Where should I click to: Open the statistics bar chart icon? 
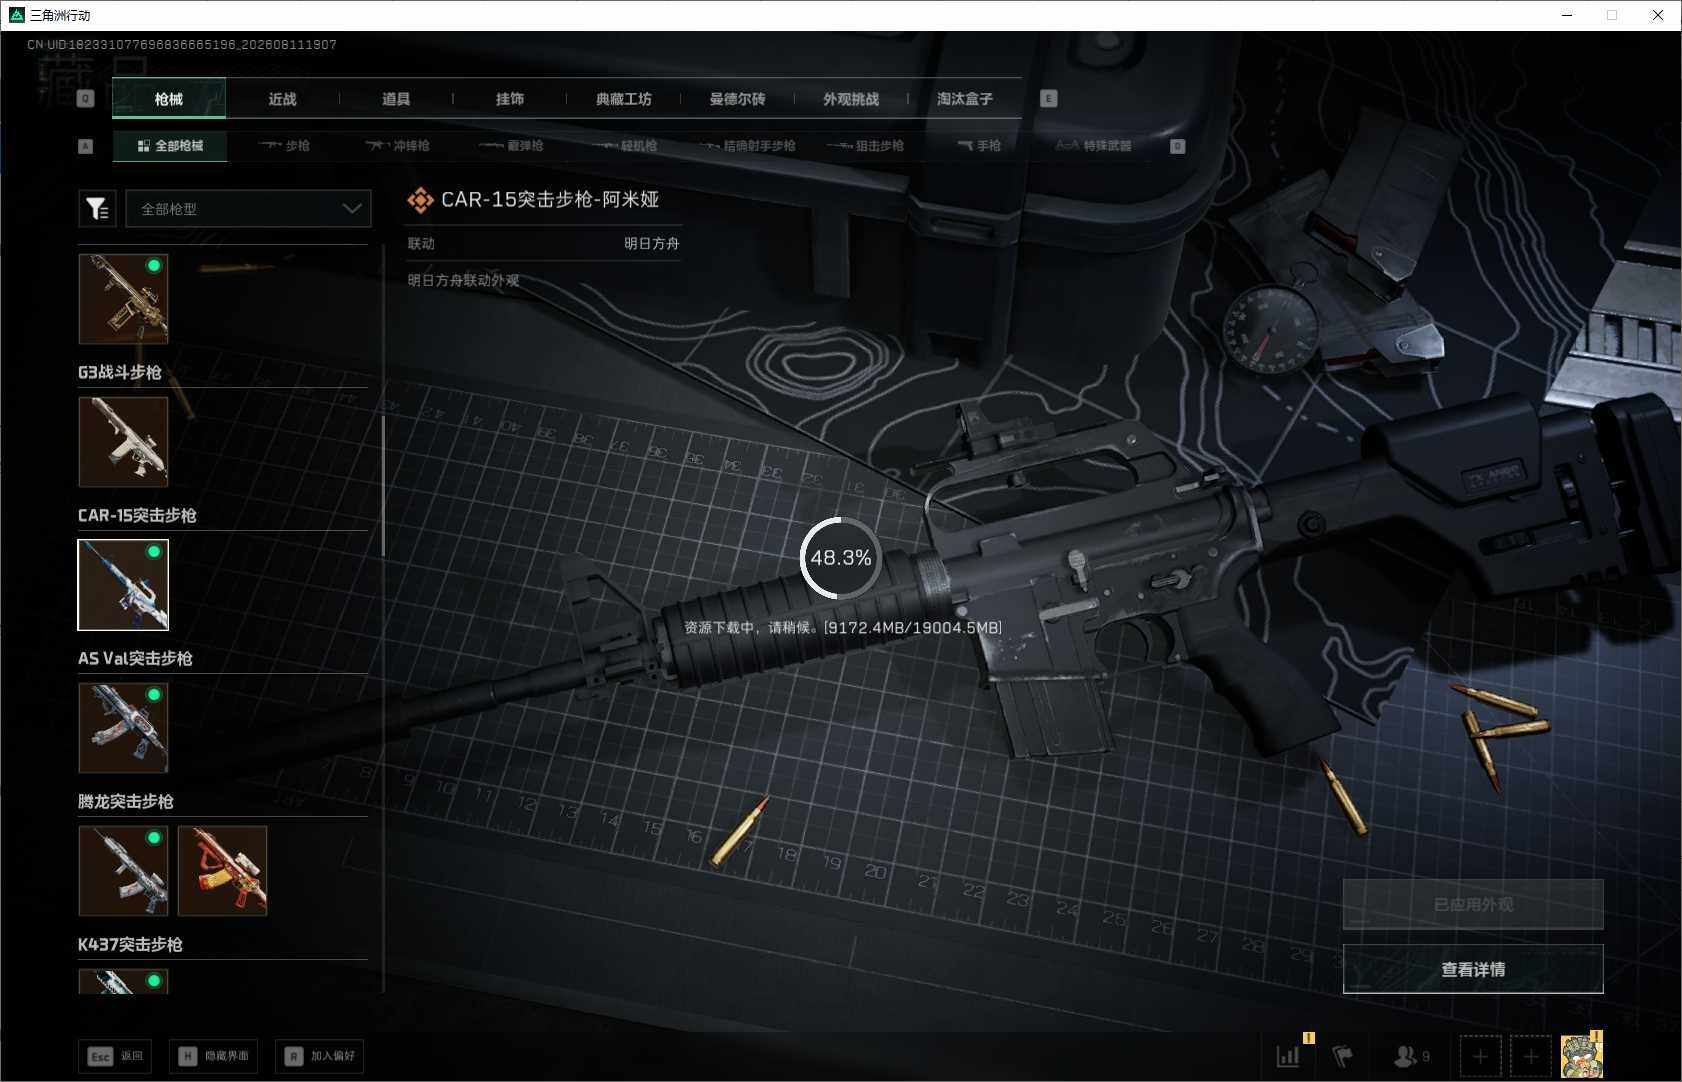point(1288,1056)
